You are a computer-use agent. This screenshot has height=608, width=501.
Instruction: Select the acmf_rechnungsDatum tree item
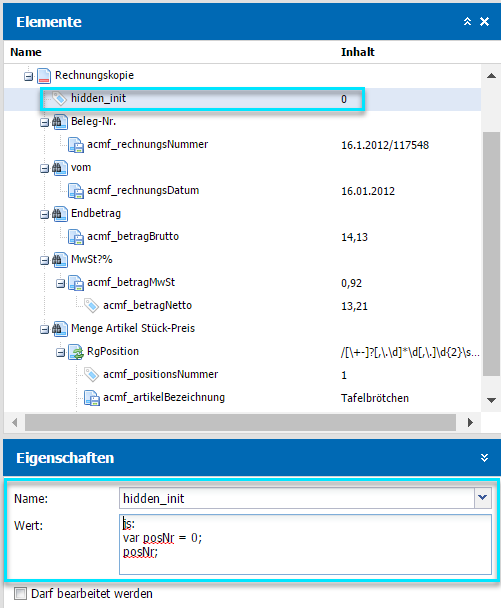[x=143, y=190]
